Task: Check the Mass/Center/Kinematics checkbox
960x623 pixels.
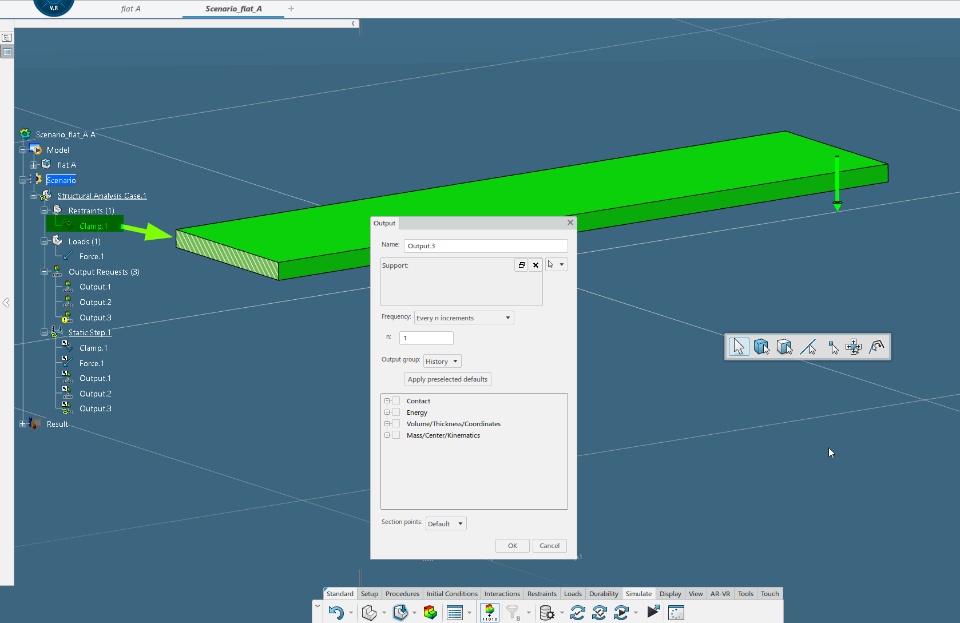Action: pyautogui.click(x=396, y=435)
